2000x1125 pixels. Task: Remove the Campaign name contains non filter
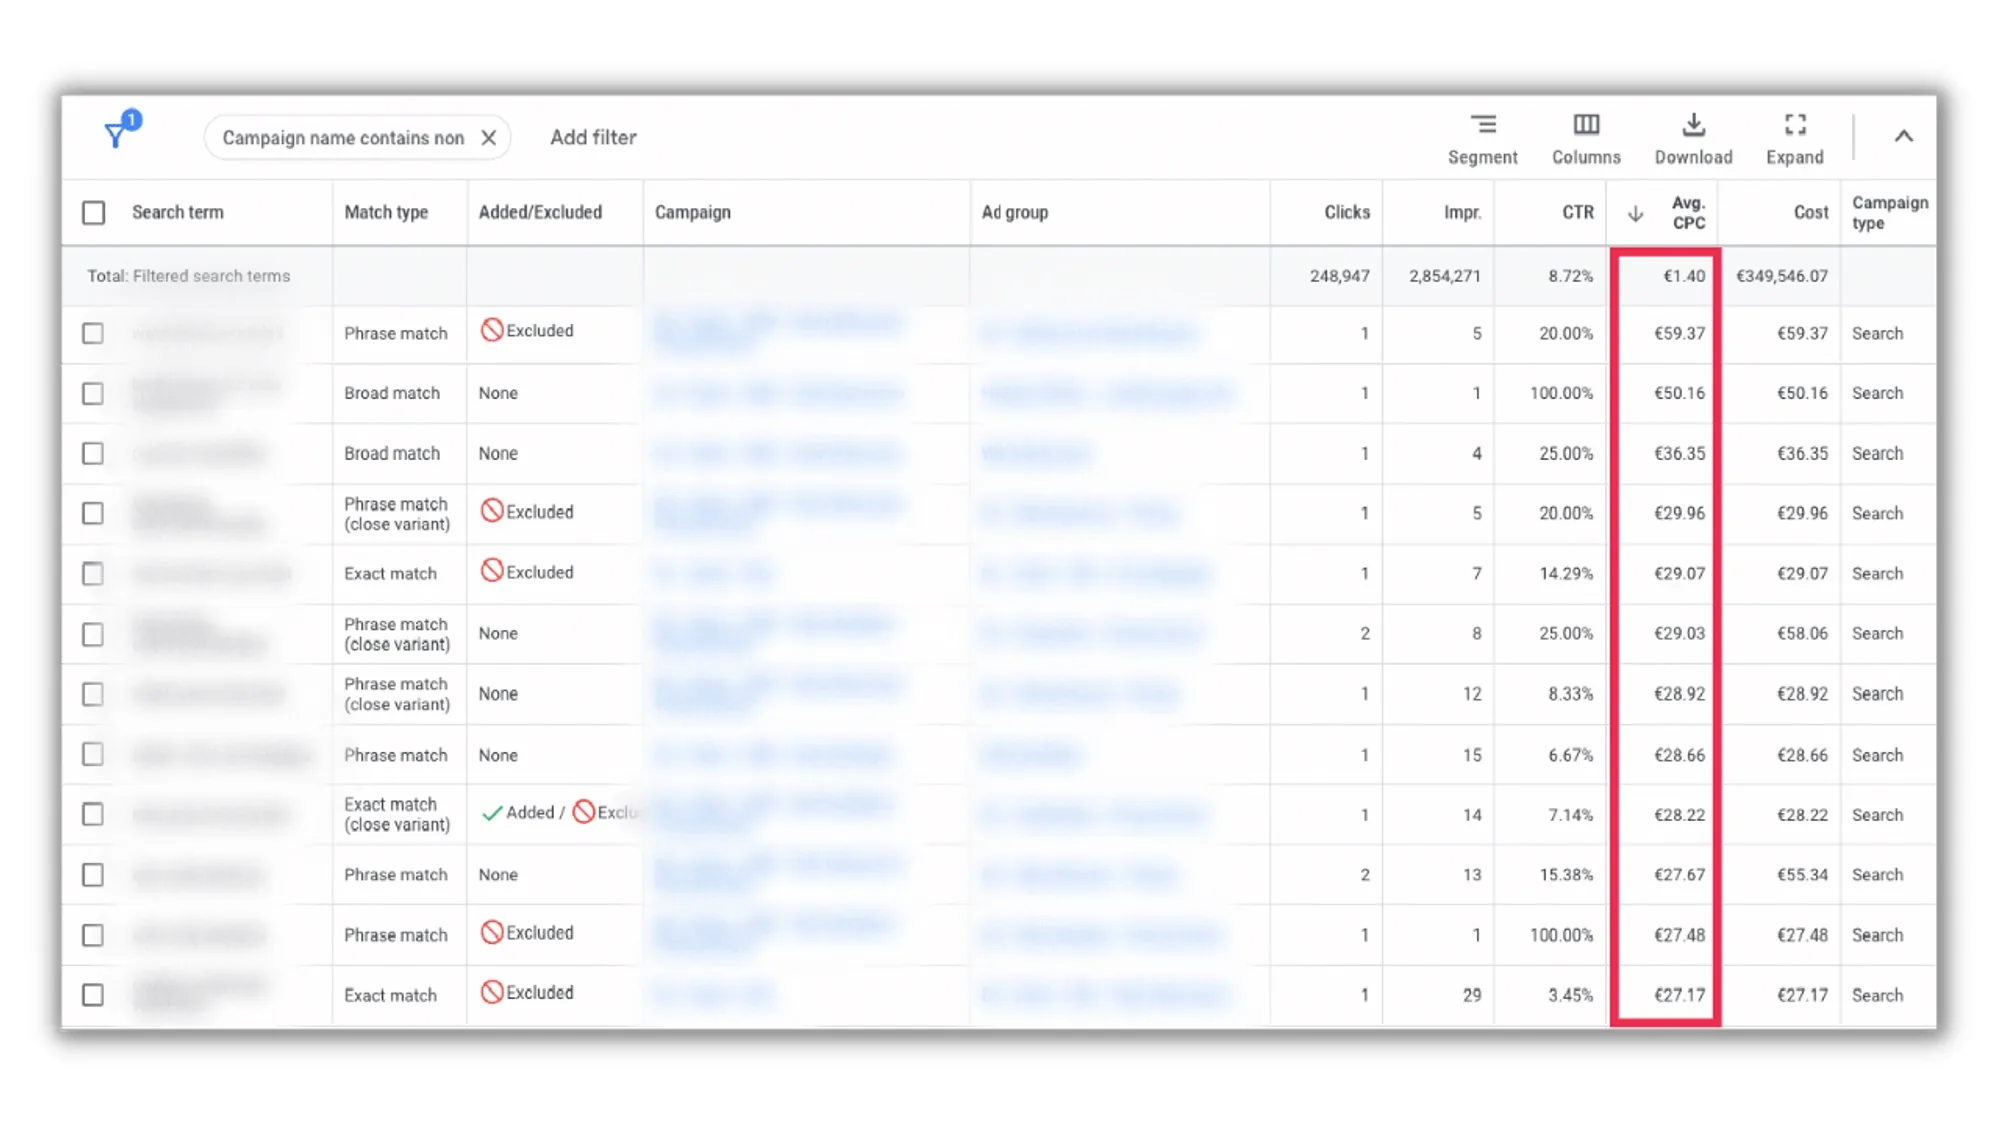pos(488,138)
